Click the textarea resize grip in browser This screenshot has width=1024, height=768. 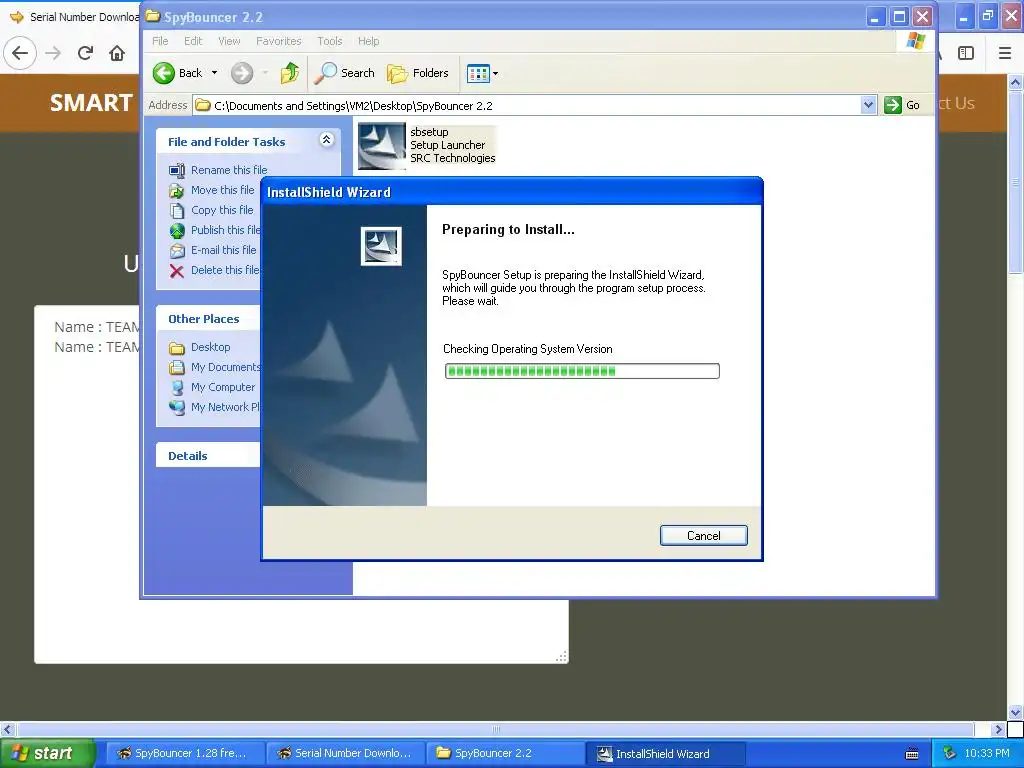point(562,657)
